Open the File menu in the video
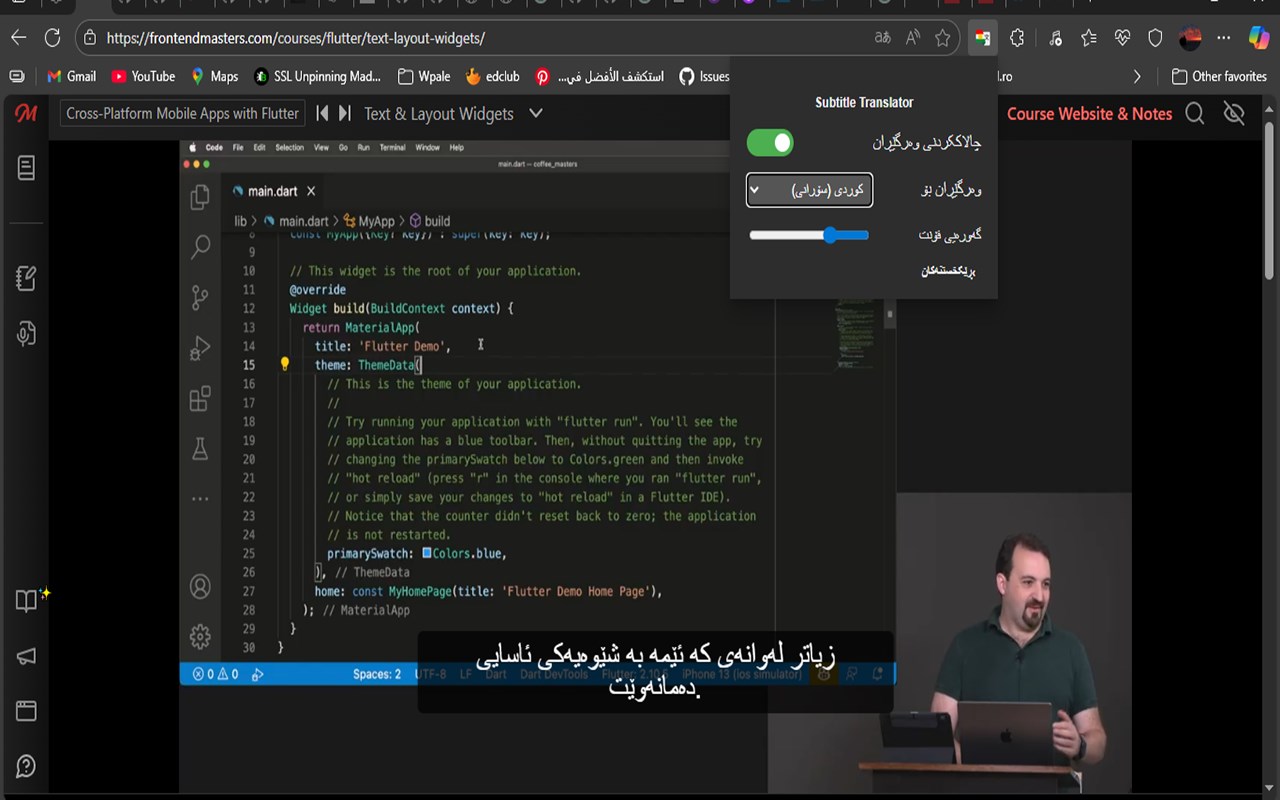The height and width of the screenshot is (800, 1280). (238, 147)
